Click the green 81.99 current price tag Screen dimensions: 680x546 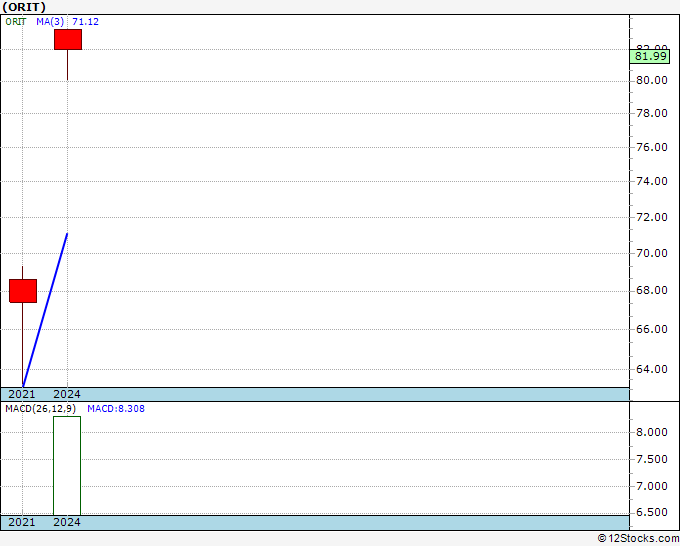(650, 56)
